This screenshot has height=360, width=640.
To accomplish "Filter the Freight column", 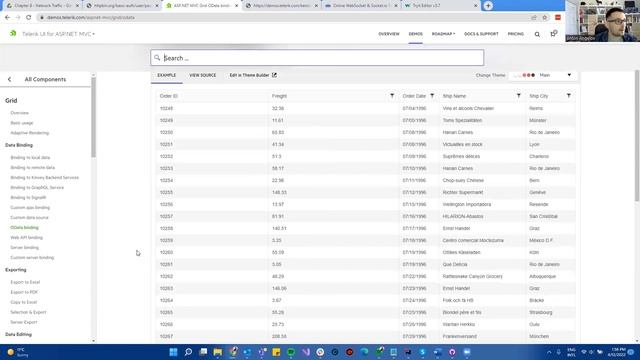I will coord(392,96).
